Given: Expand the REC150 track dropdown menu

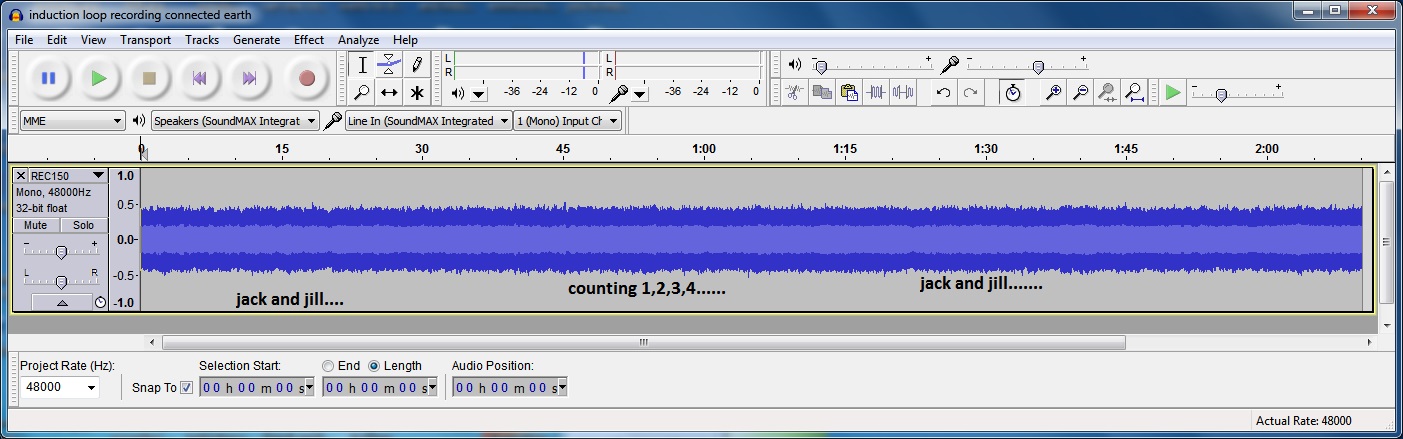Looking at the screenshot, I should pyautogui.click(x=98, y=176).
